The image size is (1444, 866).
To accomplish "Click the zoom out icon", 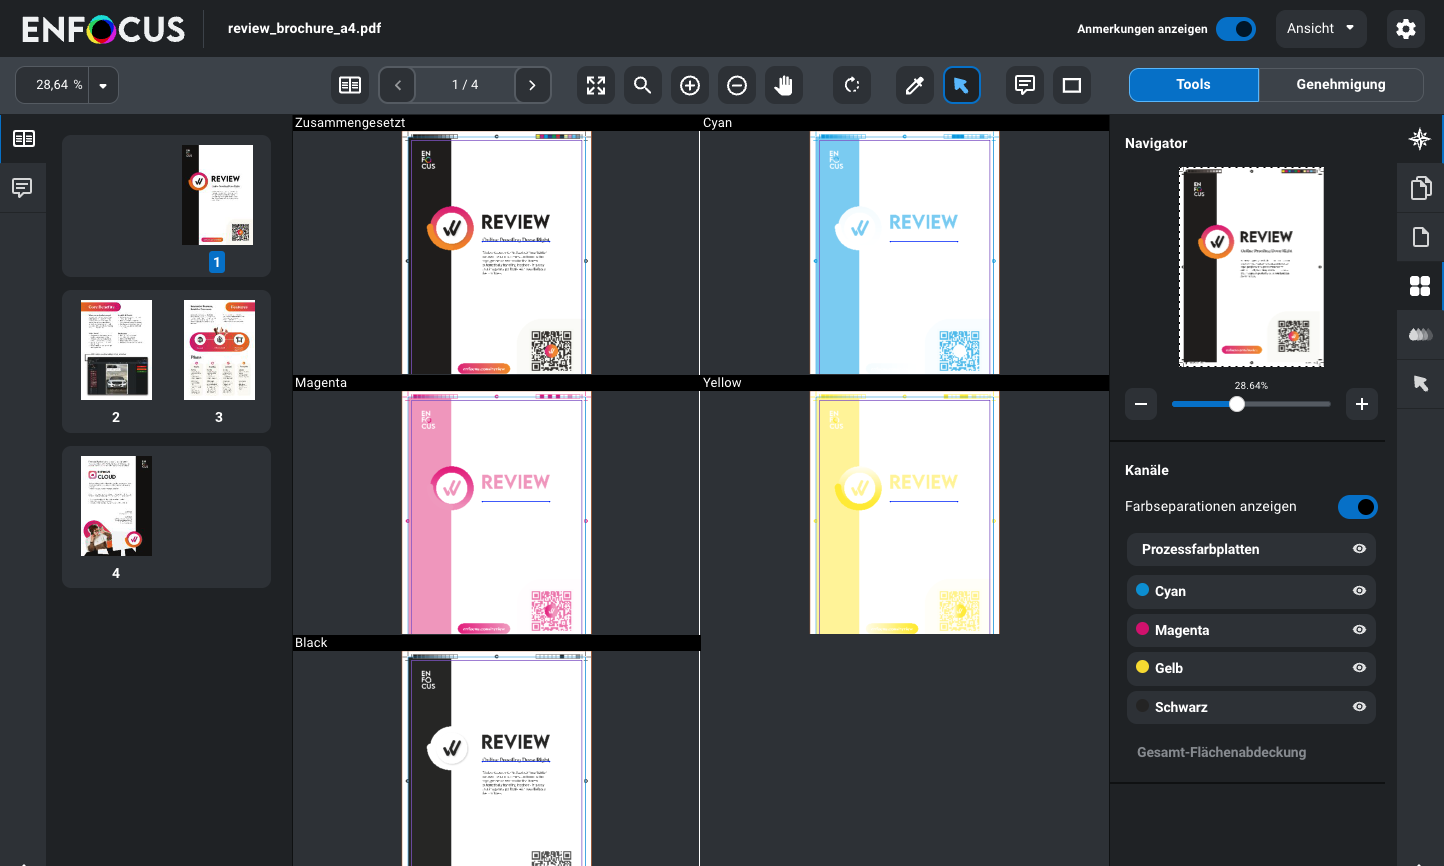I will click(737, 85).
